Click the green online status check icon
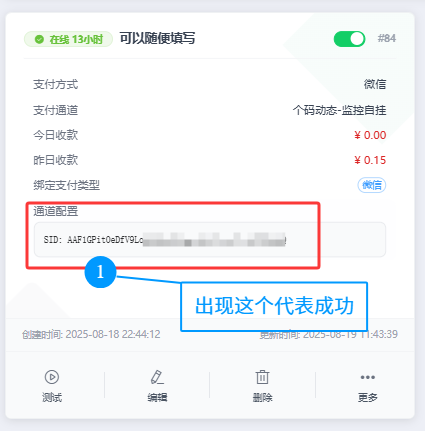This screenshot has height=431, width=425. click(39, 39)
